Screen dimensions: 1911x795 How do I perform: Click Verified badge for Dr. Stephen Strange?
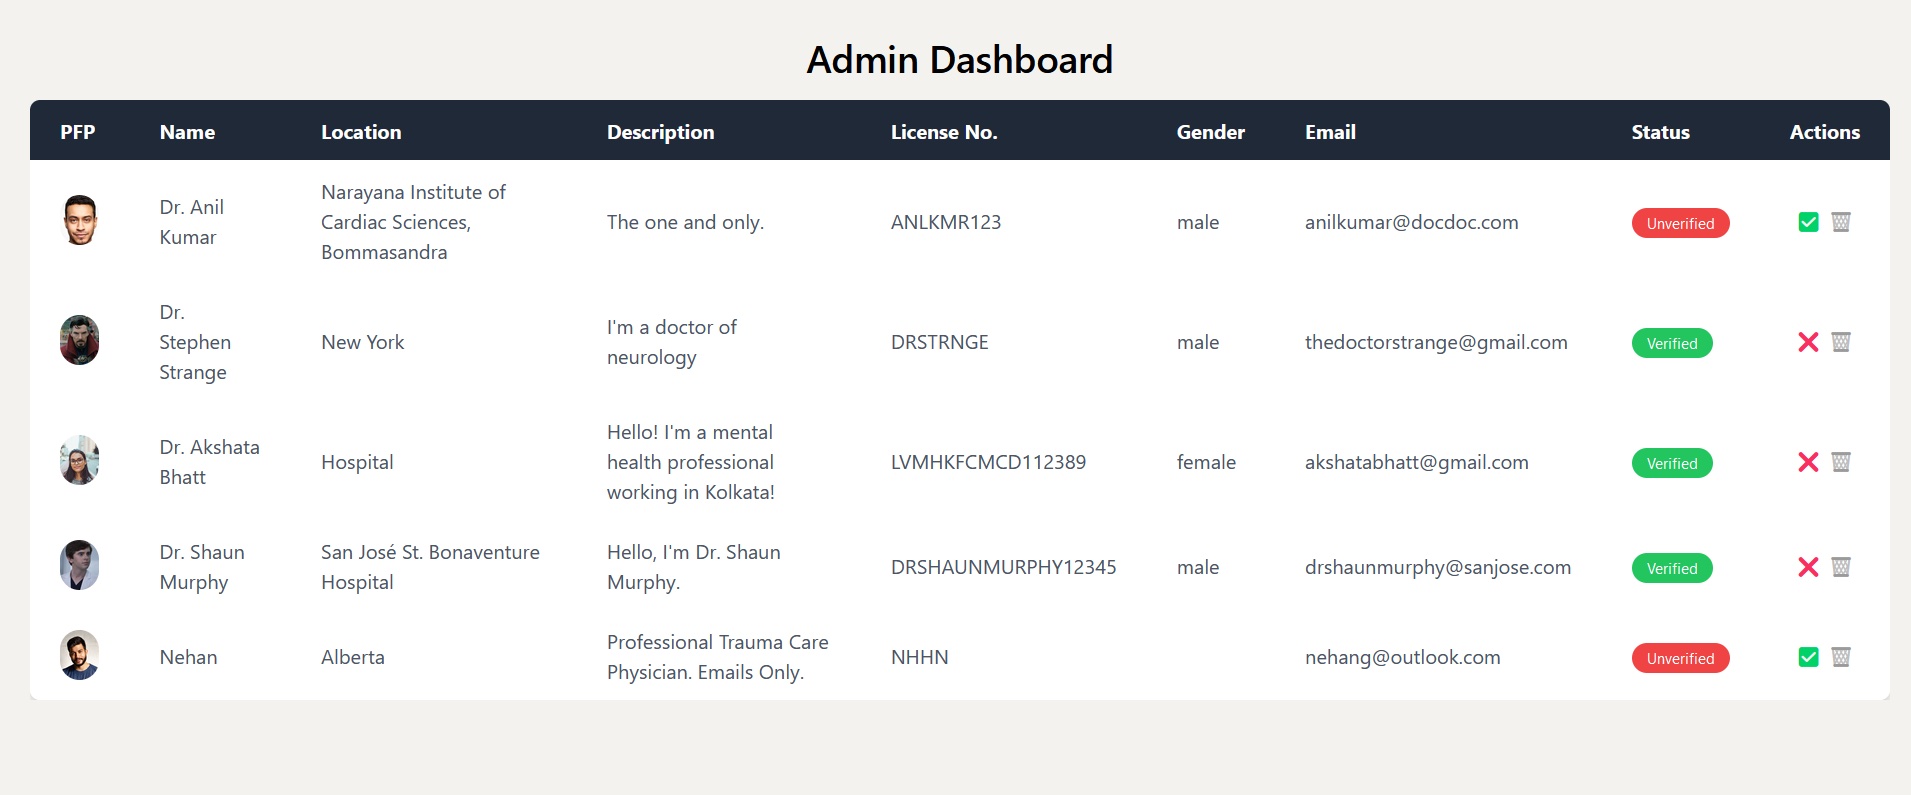tap(1672, 343)
